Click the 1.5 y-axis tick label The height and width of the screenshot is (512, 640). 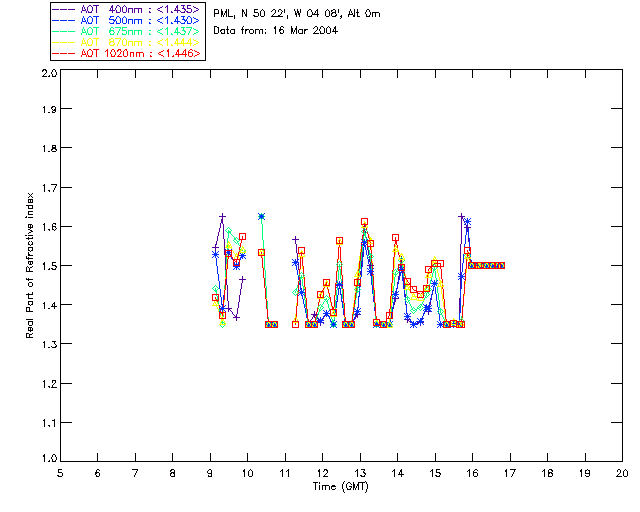pyautogui.click(x=49, y=266)
